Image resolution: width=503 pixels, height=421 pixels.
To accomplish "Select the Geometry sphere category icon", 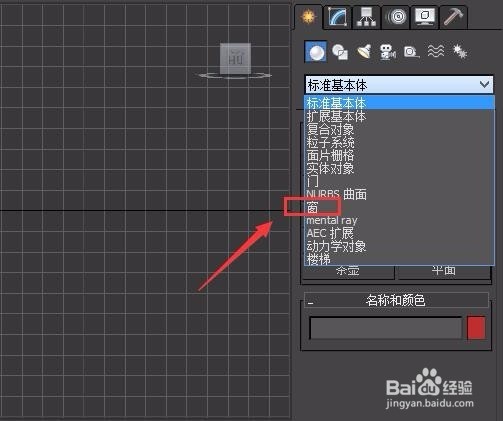I will (x=316, y=52).
